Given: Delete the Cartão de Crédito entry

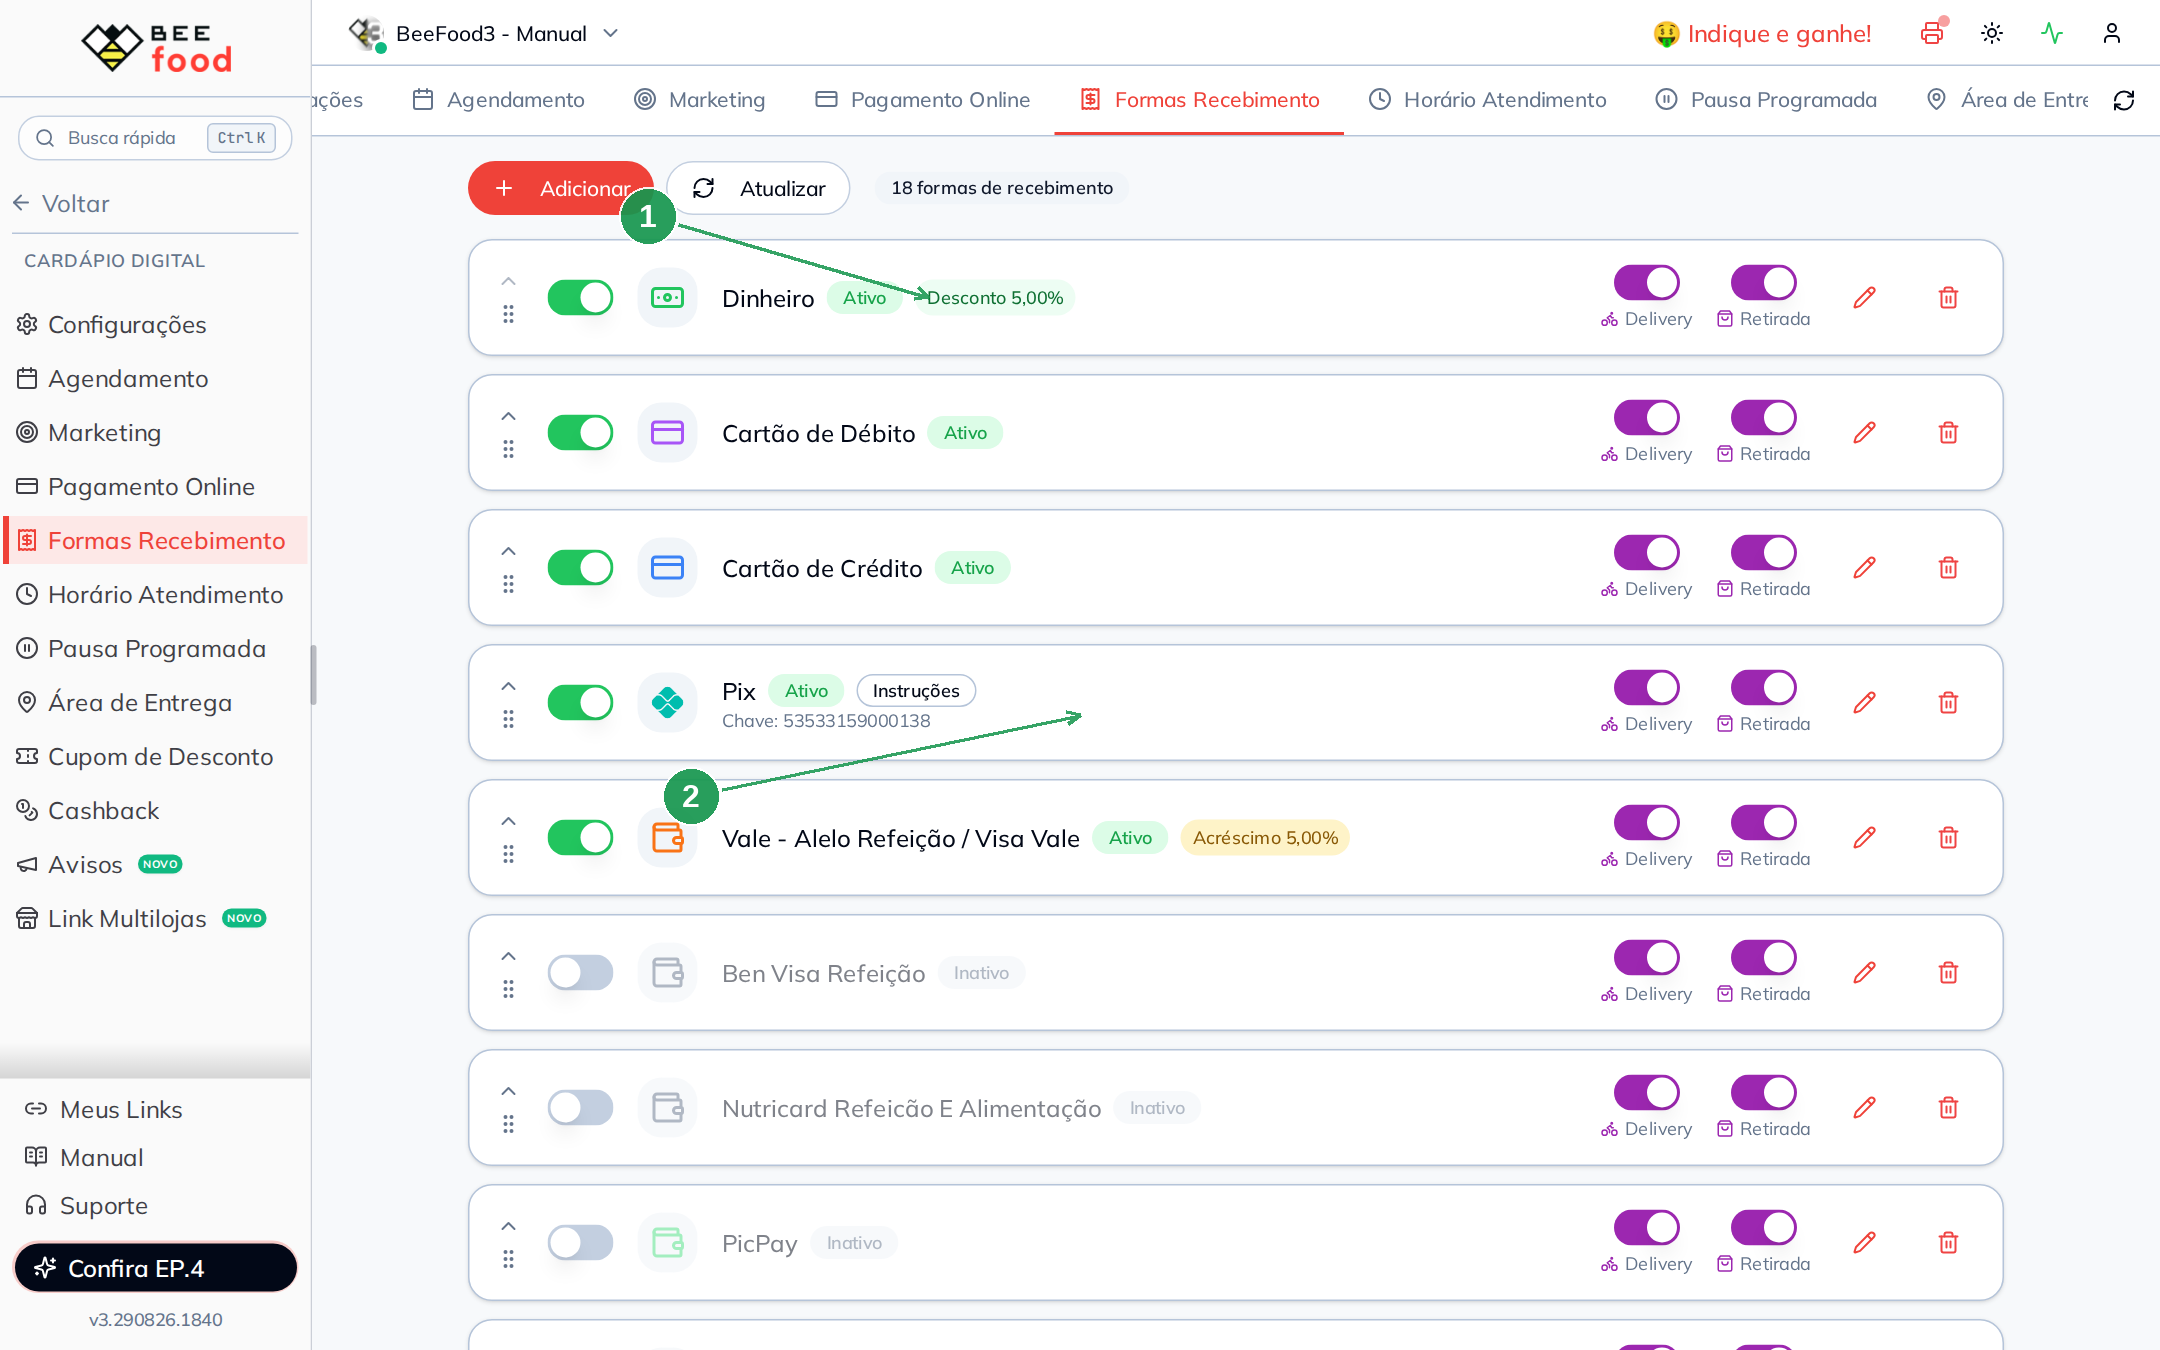Looking at the screenshot, I should click(1948, 568).
